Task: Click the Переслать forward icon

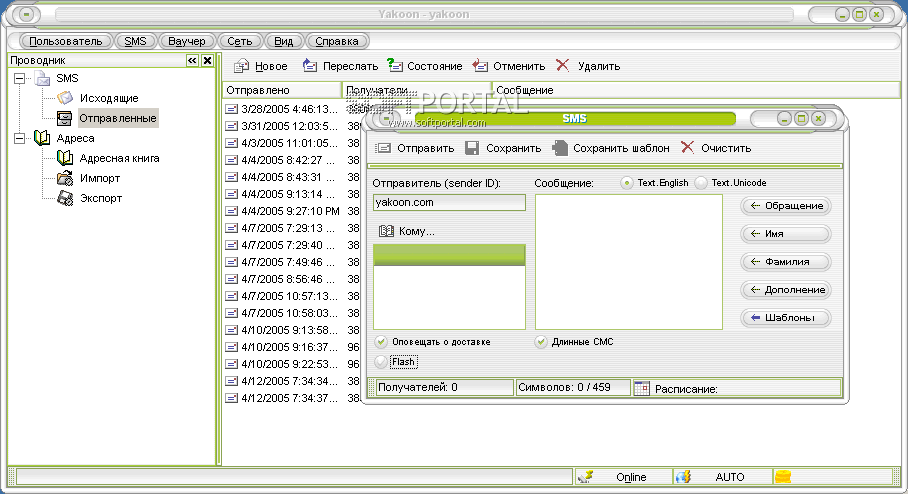Action: 310,66
